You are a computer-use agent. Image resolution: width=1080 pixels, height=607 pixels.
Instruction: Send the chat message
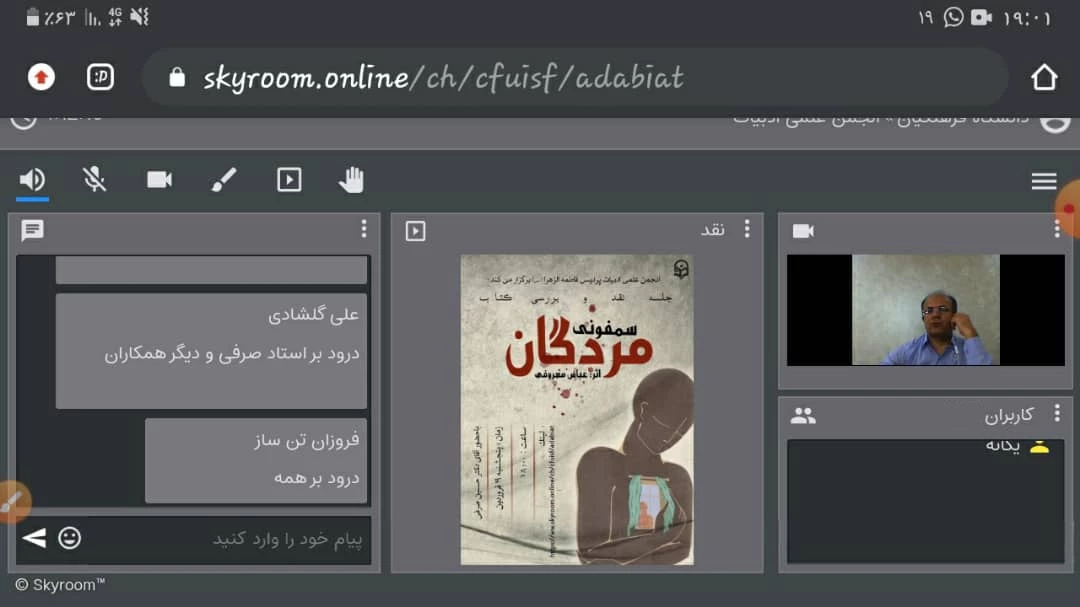click(34, 538)
